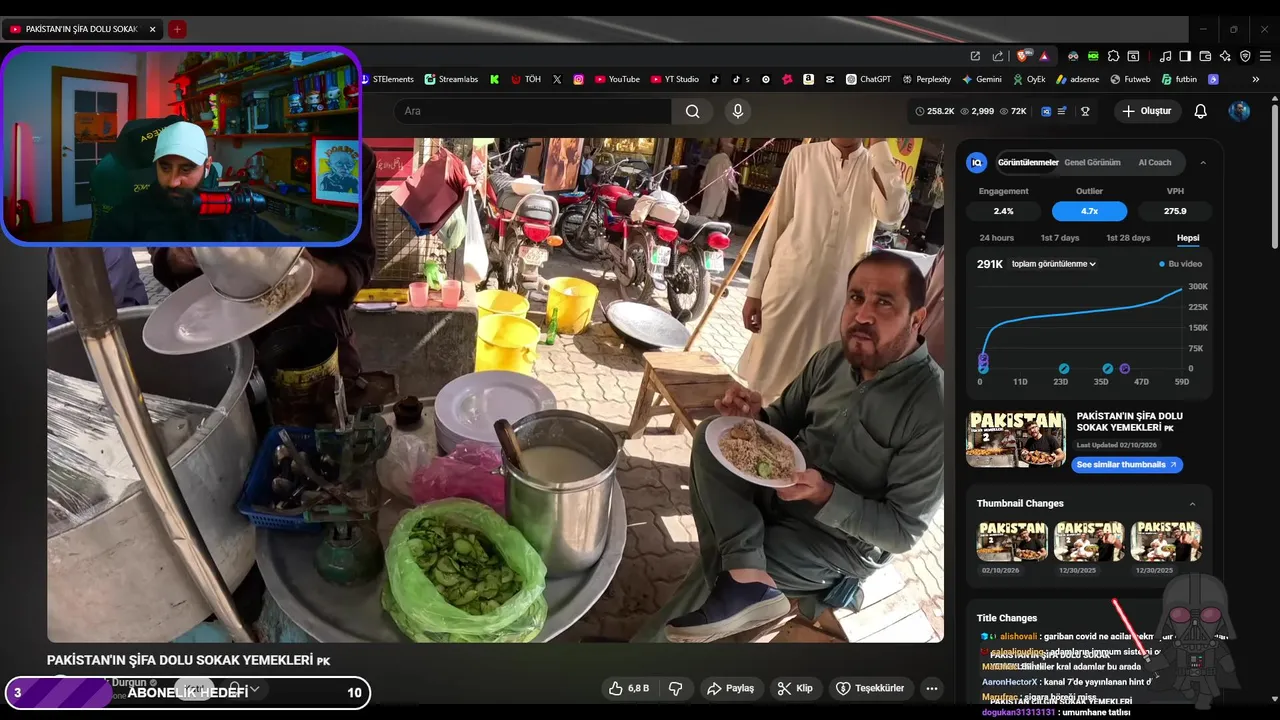The height and width of the screenshot is (720, 1280).
Task: Click the Oluştur create button
Action: (1146, 111)
